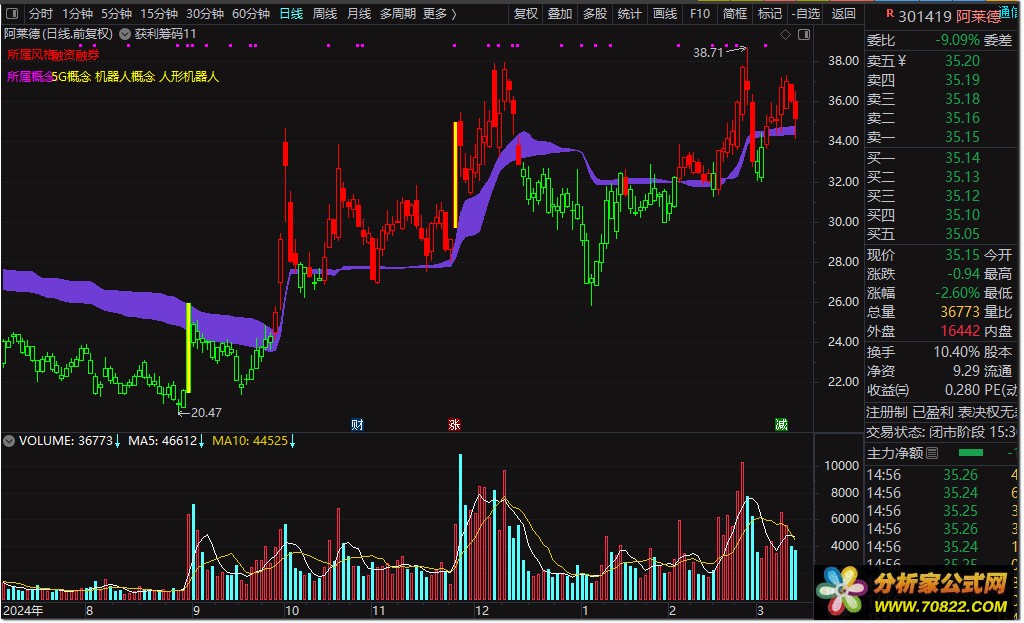The image size is (1024, 623).
Task: Open the 统计 statistics tool
Action: coord(630,14)
